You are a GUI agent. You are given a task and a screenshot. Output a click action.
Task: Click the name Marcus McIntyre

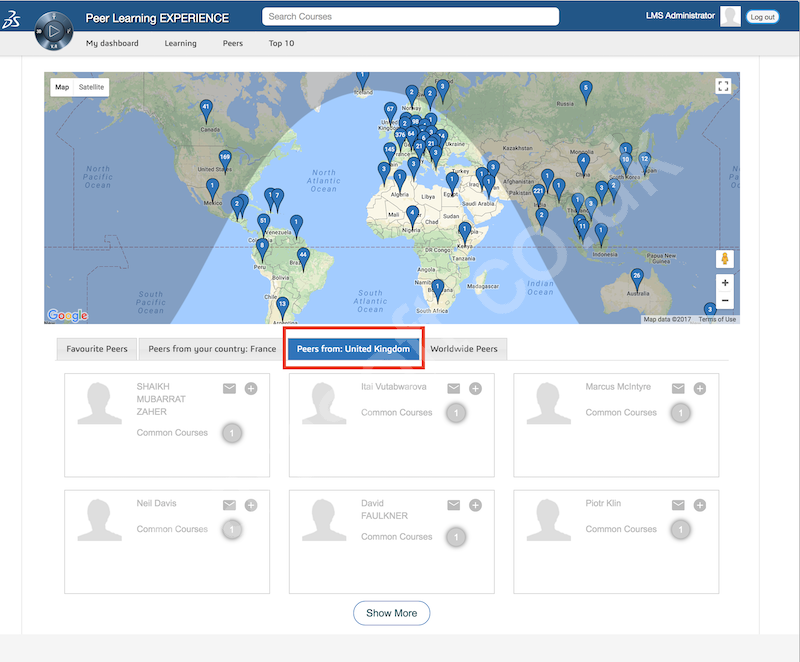tap(618, 387)
